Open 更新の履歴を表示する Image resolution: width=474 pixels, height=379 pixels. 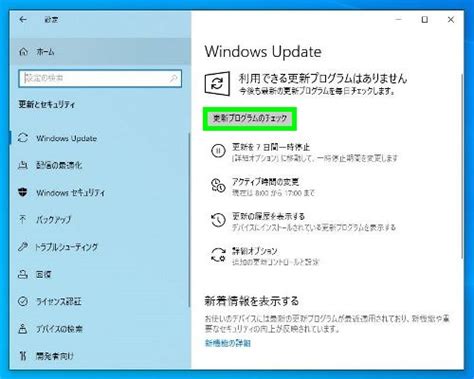pos(268,216)
